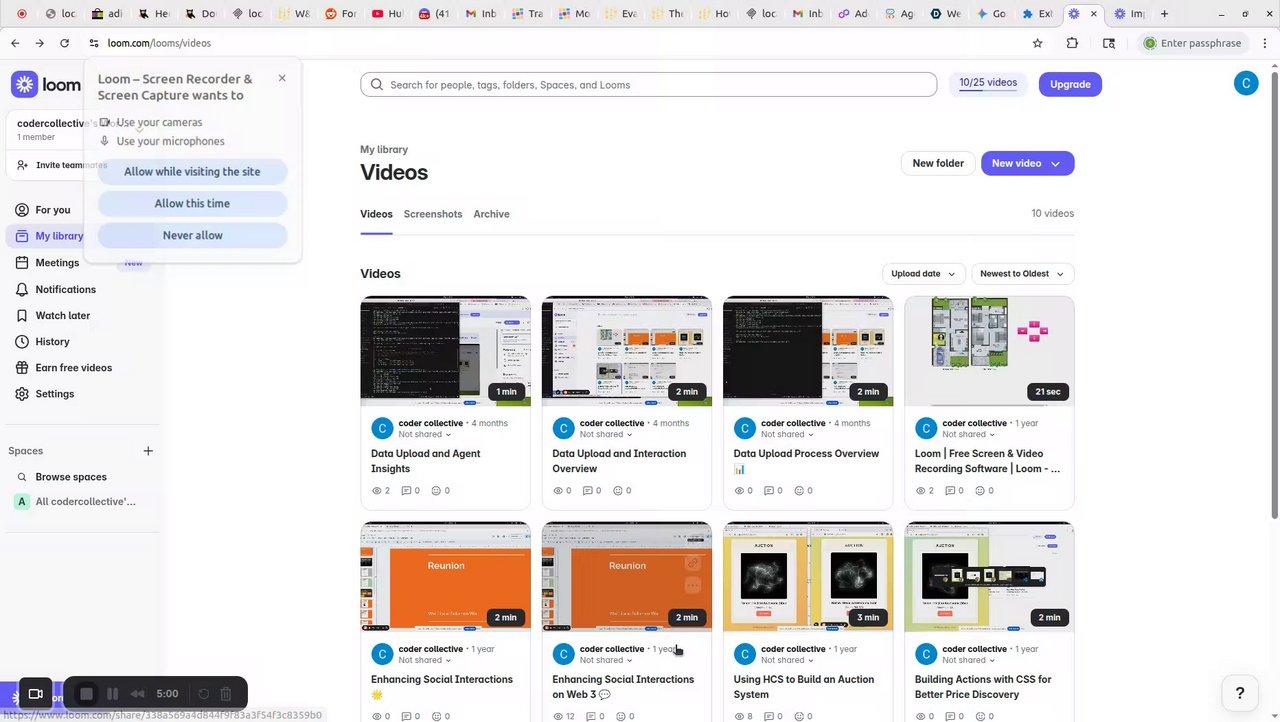Open the account avatar in top right
The height and width of the screenshot is (722, 1280).
[1245, 84]
